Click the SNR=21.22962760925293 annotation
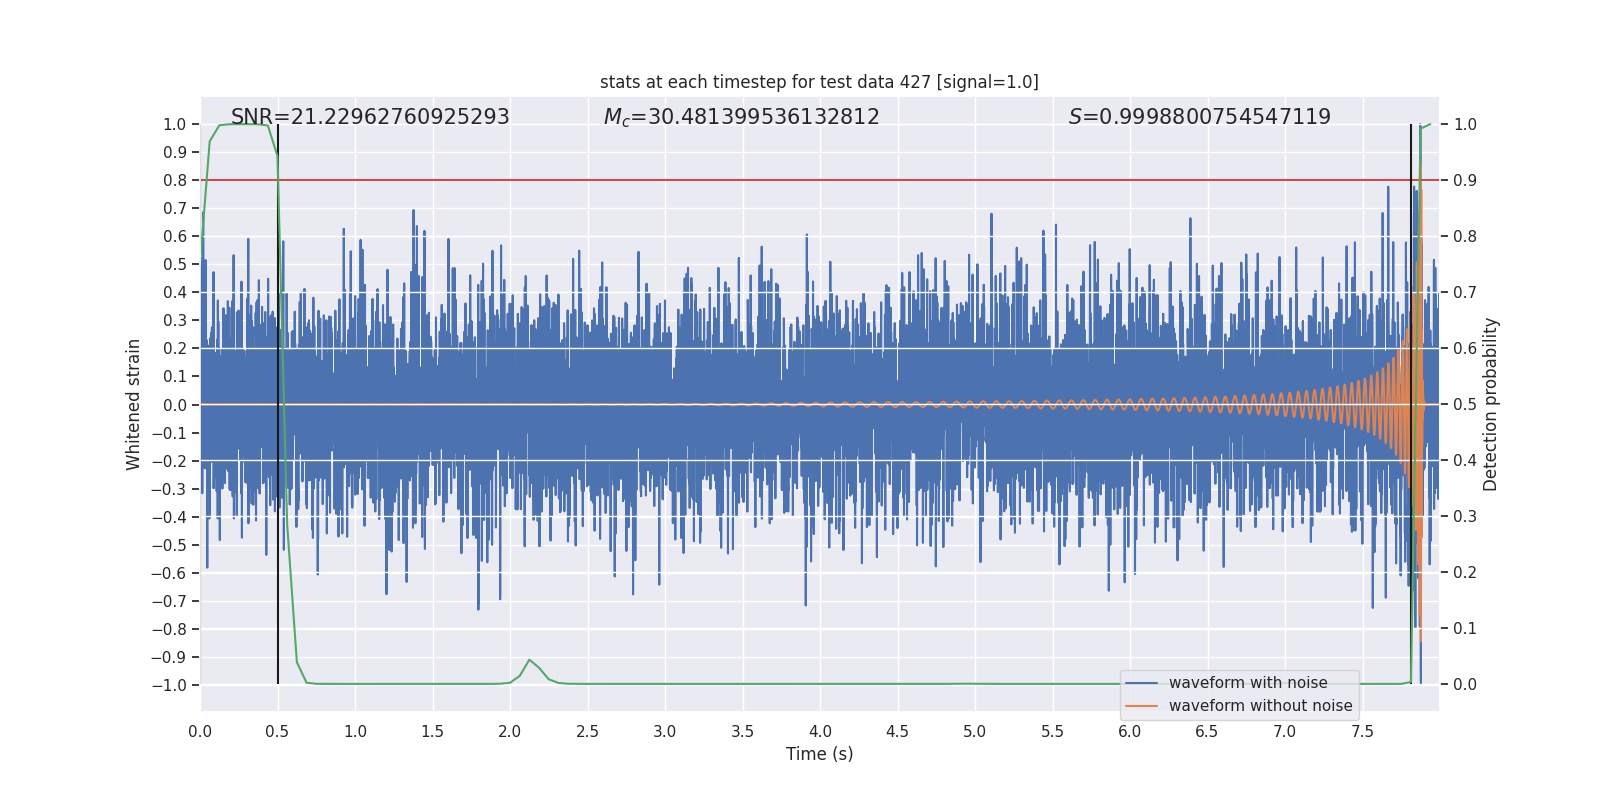The height and width of the screenshot is (800, 1600). click(x=370, y=117)
